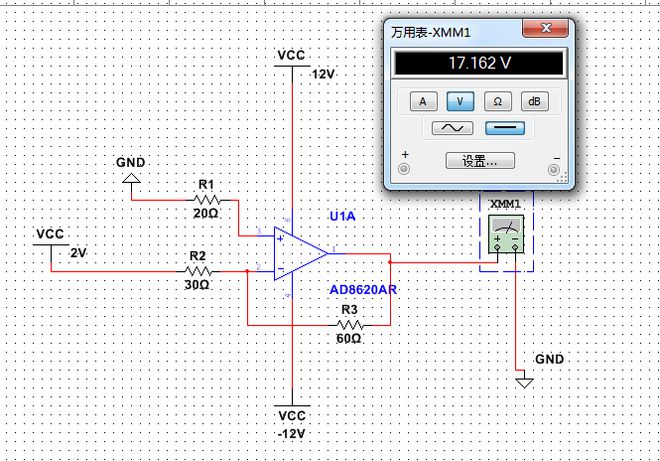This screenshot has width=660, height=461.
Task: Click the 2V voltage label
Action: [x=78, y=253]
